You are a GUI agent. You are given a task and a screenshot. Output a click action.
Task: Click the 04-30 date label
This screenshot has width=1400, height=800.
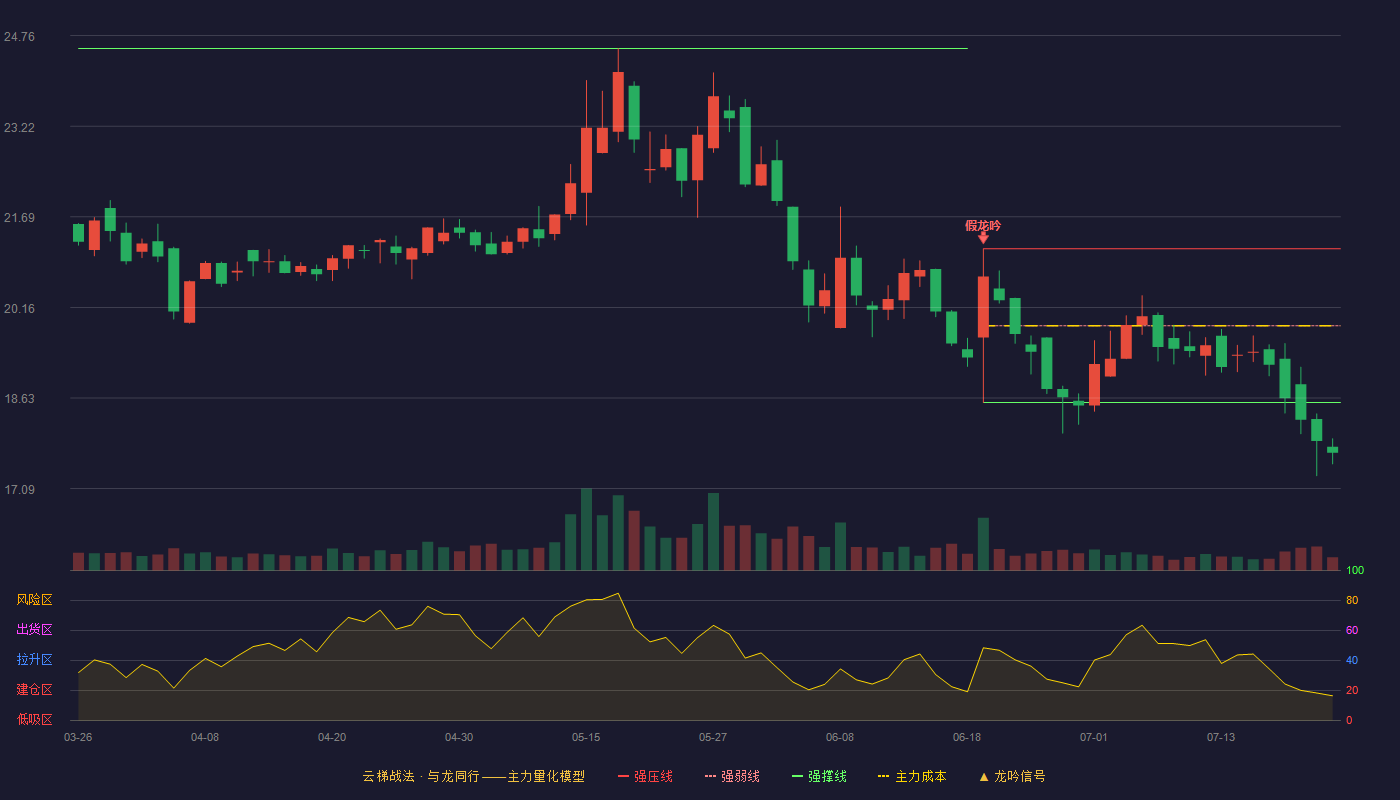459,737
